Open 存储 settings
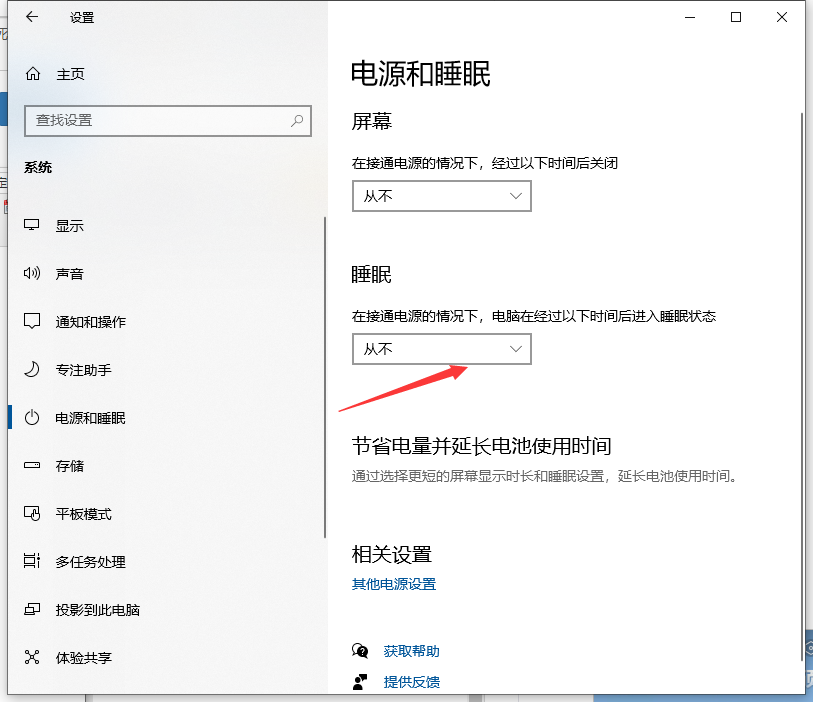Viewport: 813px width, 702px height. coord(69,466)
